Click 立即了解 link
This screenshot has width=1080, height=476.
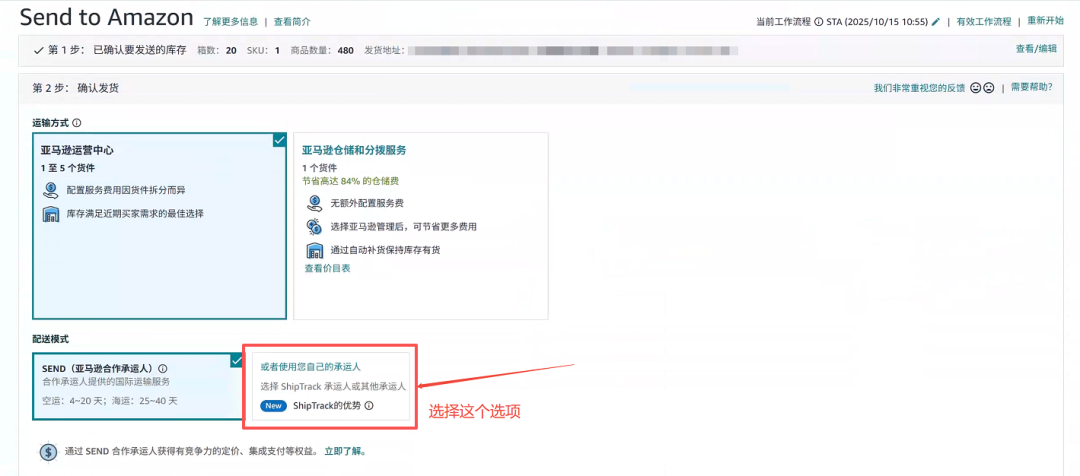click(344, 452)
